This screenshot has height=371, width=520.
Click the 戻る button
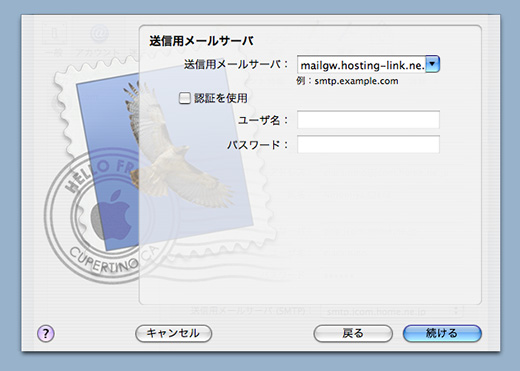(353, 333)
